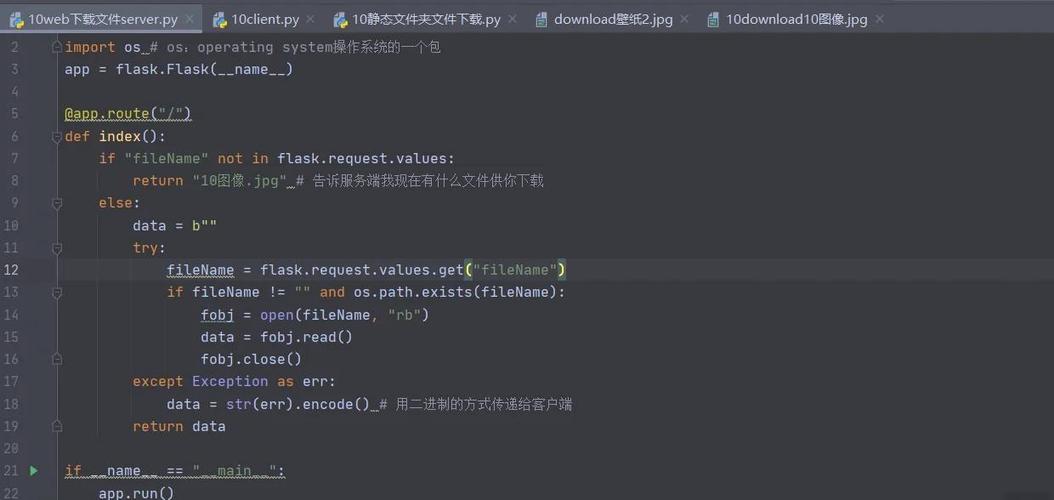This screenshot has width=1054, height=500.
Task: Fold the try block at line 11
Action: (x=57, y=248)
